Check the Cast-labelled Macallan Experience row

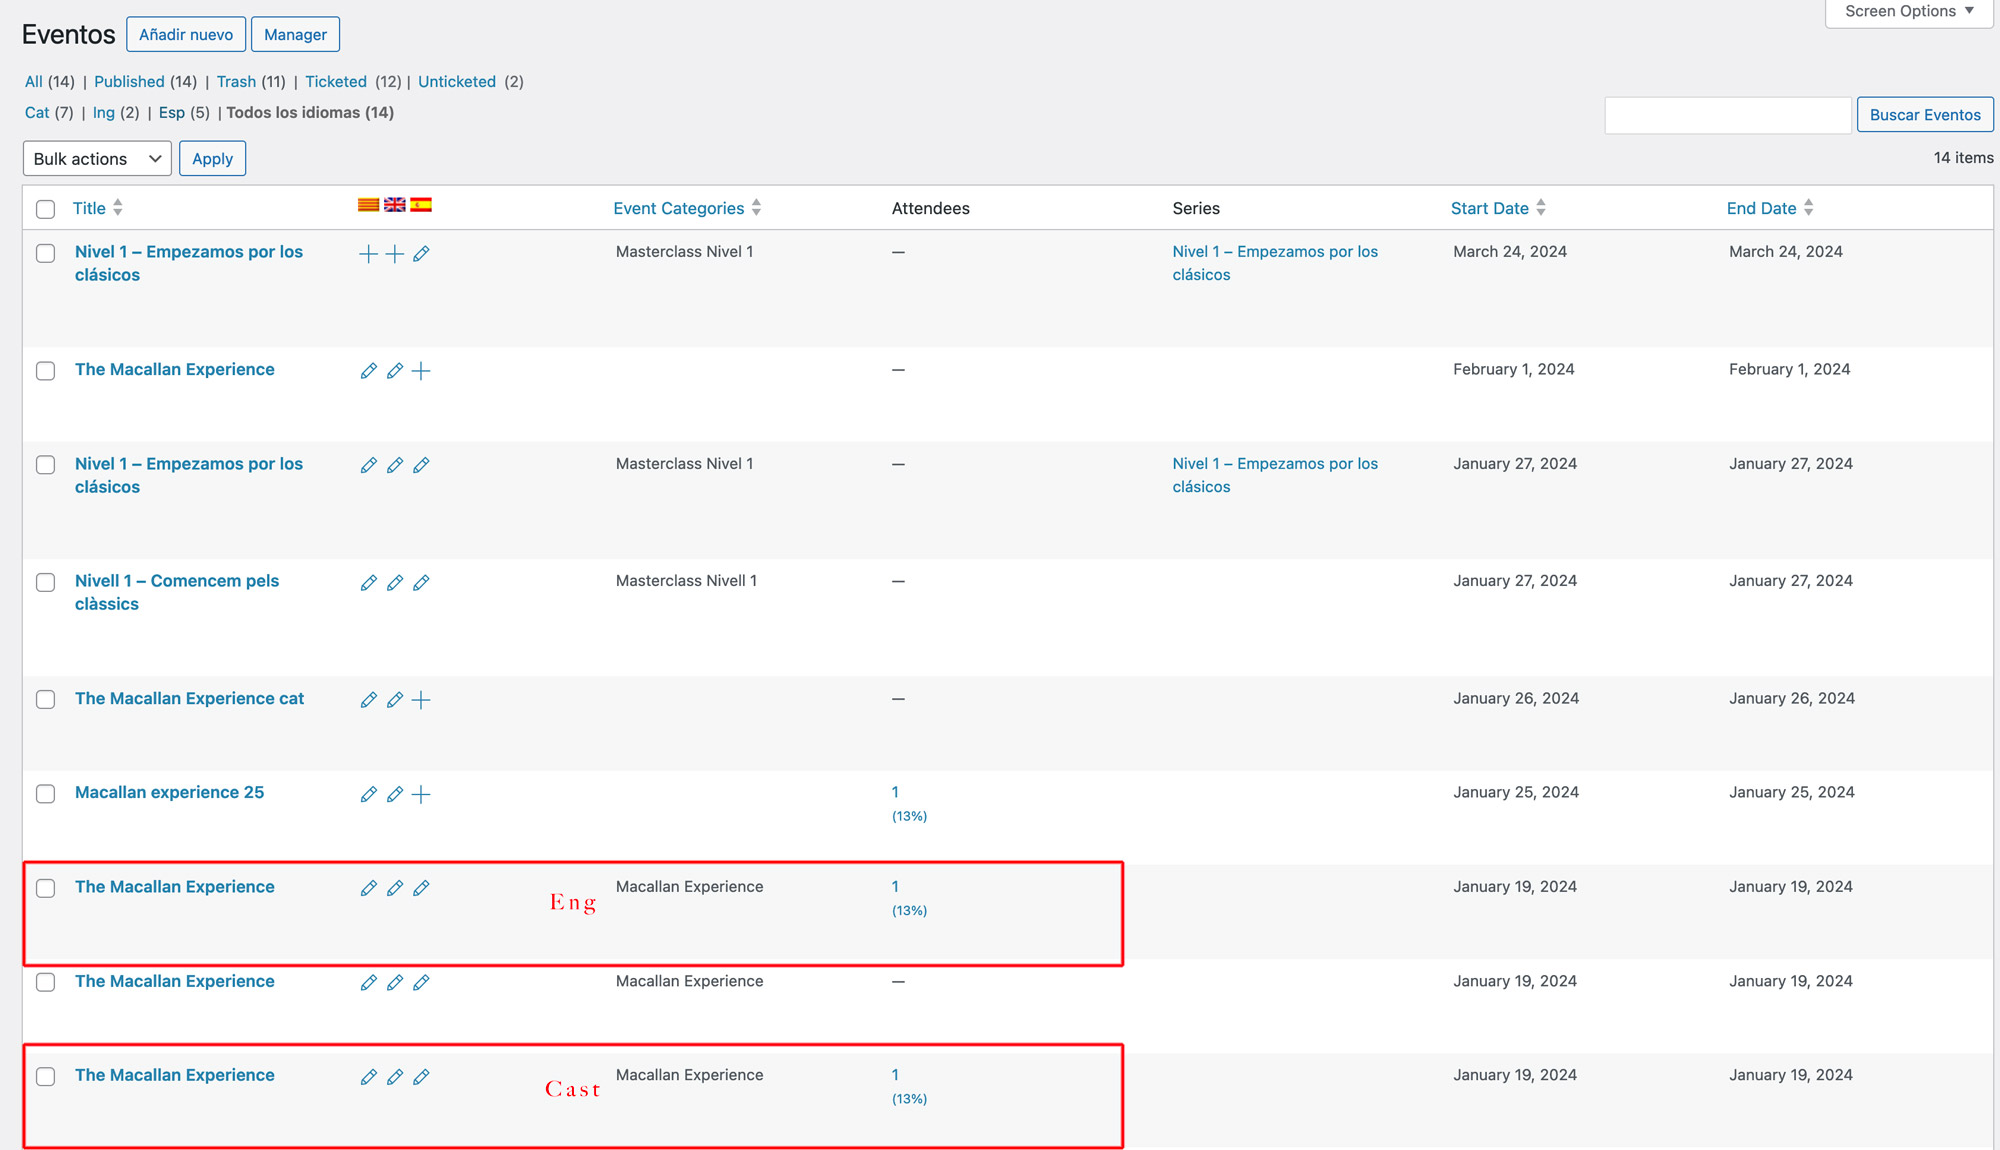pos(45,1076)
